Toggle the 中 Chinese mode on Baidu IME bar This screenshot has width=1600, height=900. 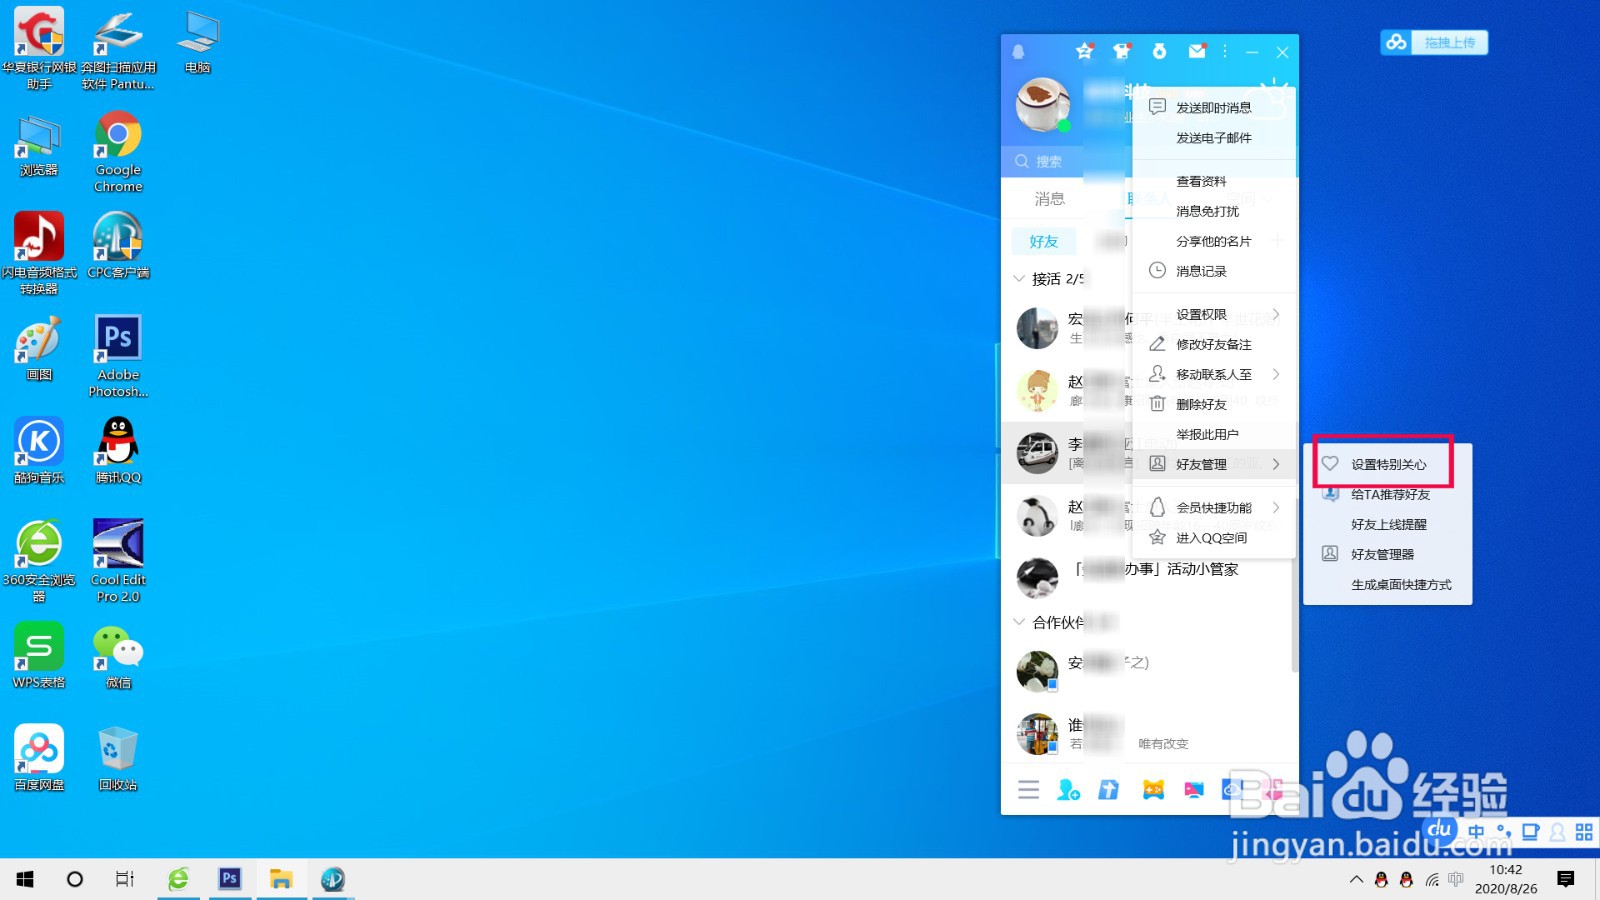(x=1476, y=831)
